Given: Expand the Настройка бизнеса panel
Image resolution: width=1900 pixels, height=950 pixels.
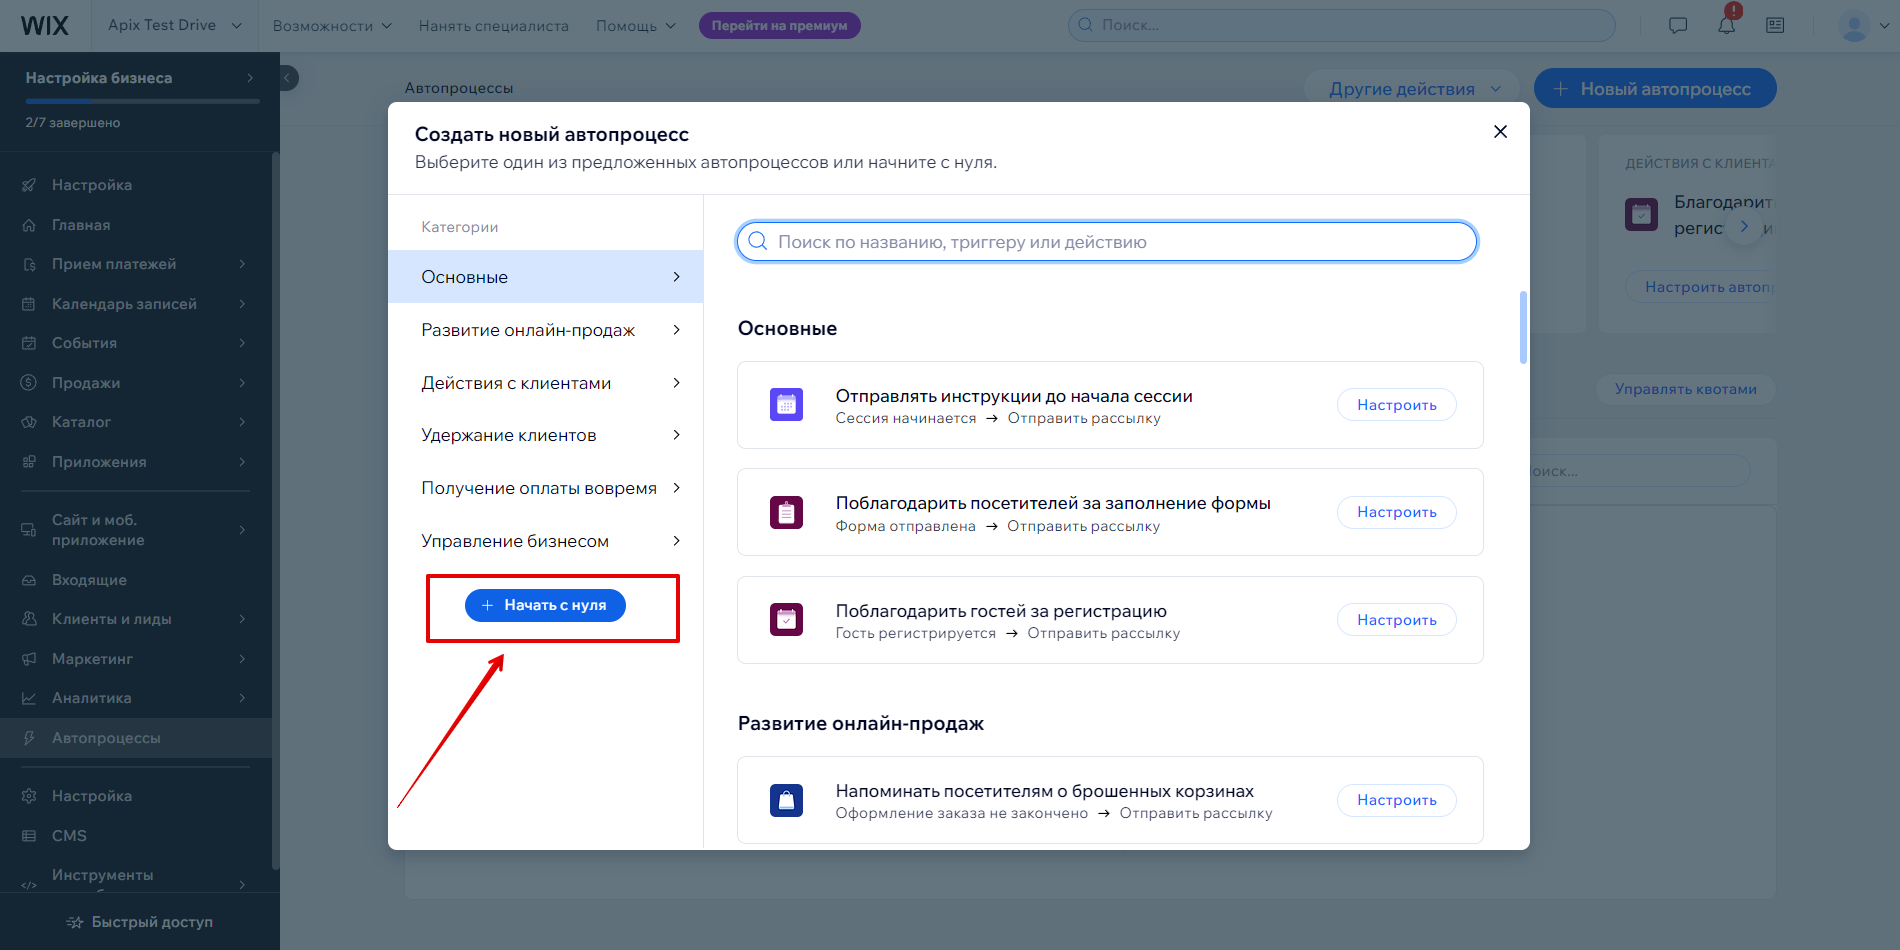Looking at the screenshot, I should point(140,78).
